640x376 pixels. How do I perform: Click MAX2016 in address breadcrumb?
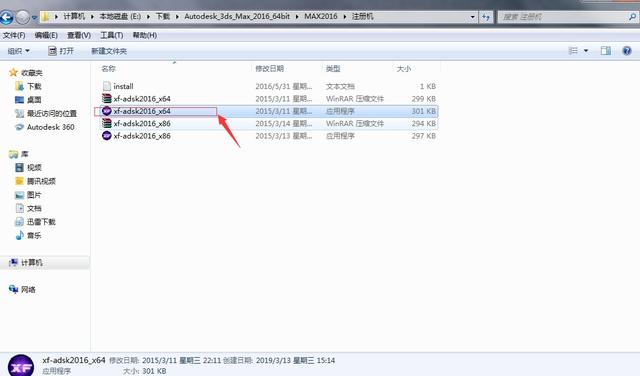point(321,16)
